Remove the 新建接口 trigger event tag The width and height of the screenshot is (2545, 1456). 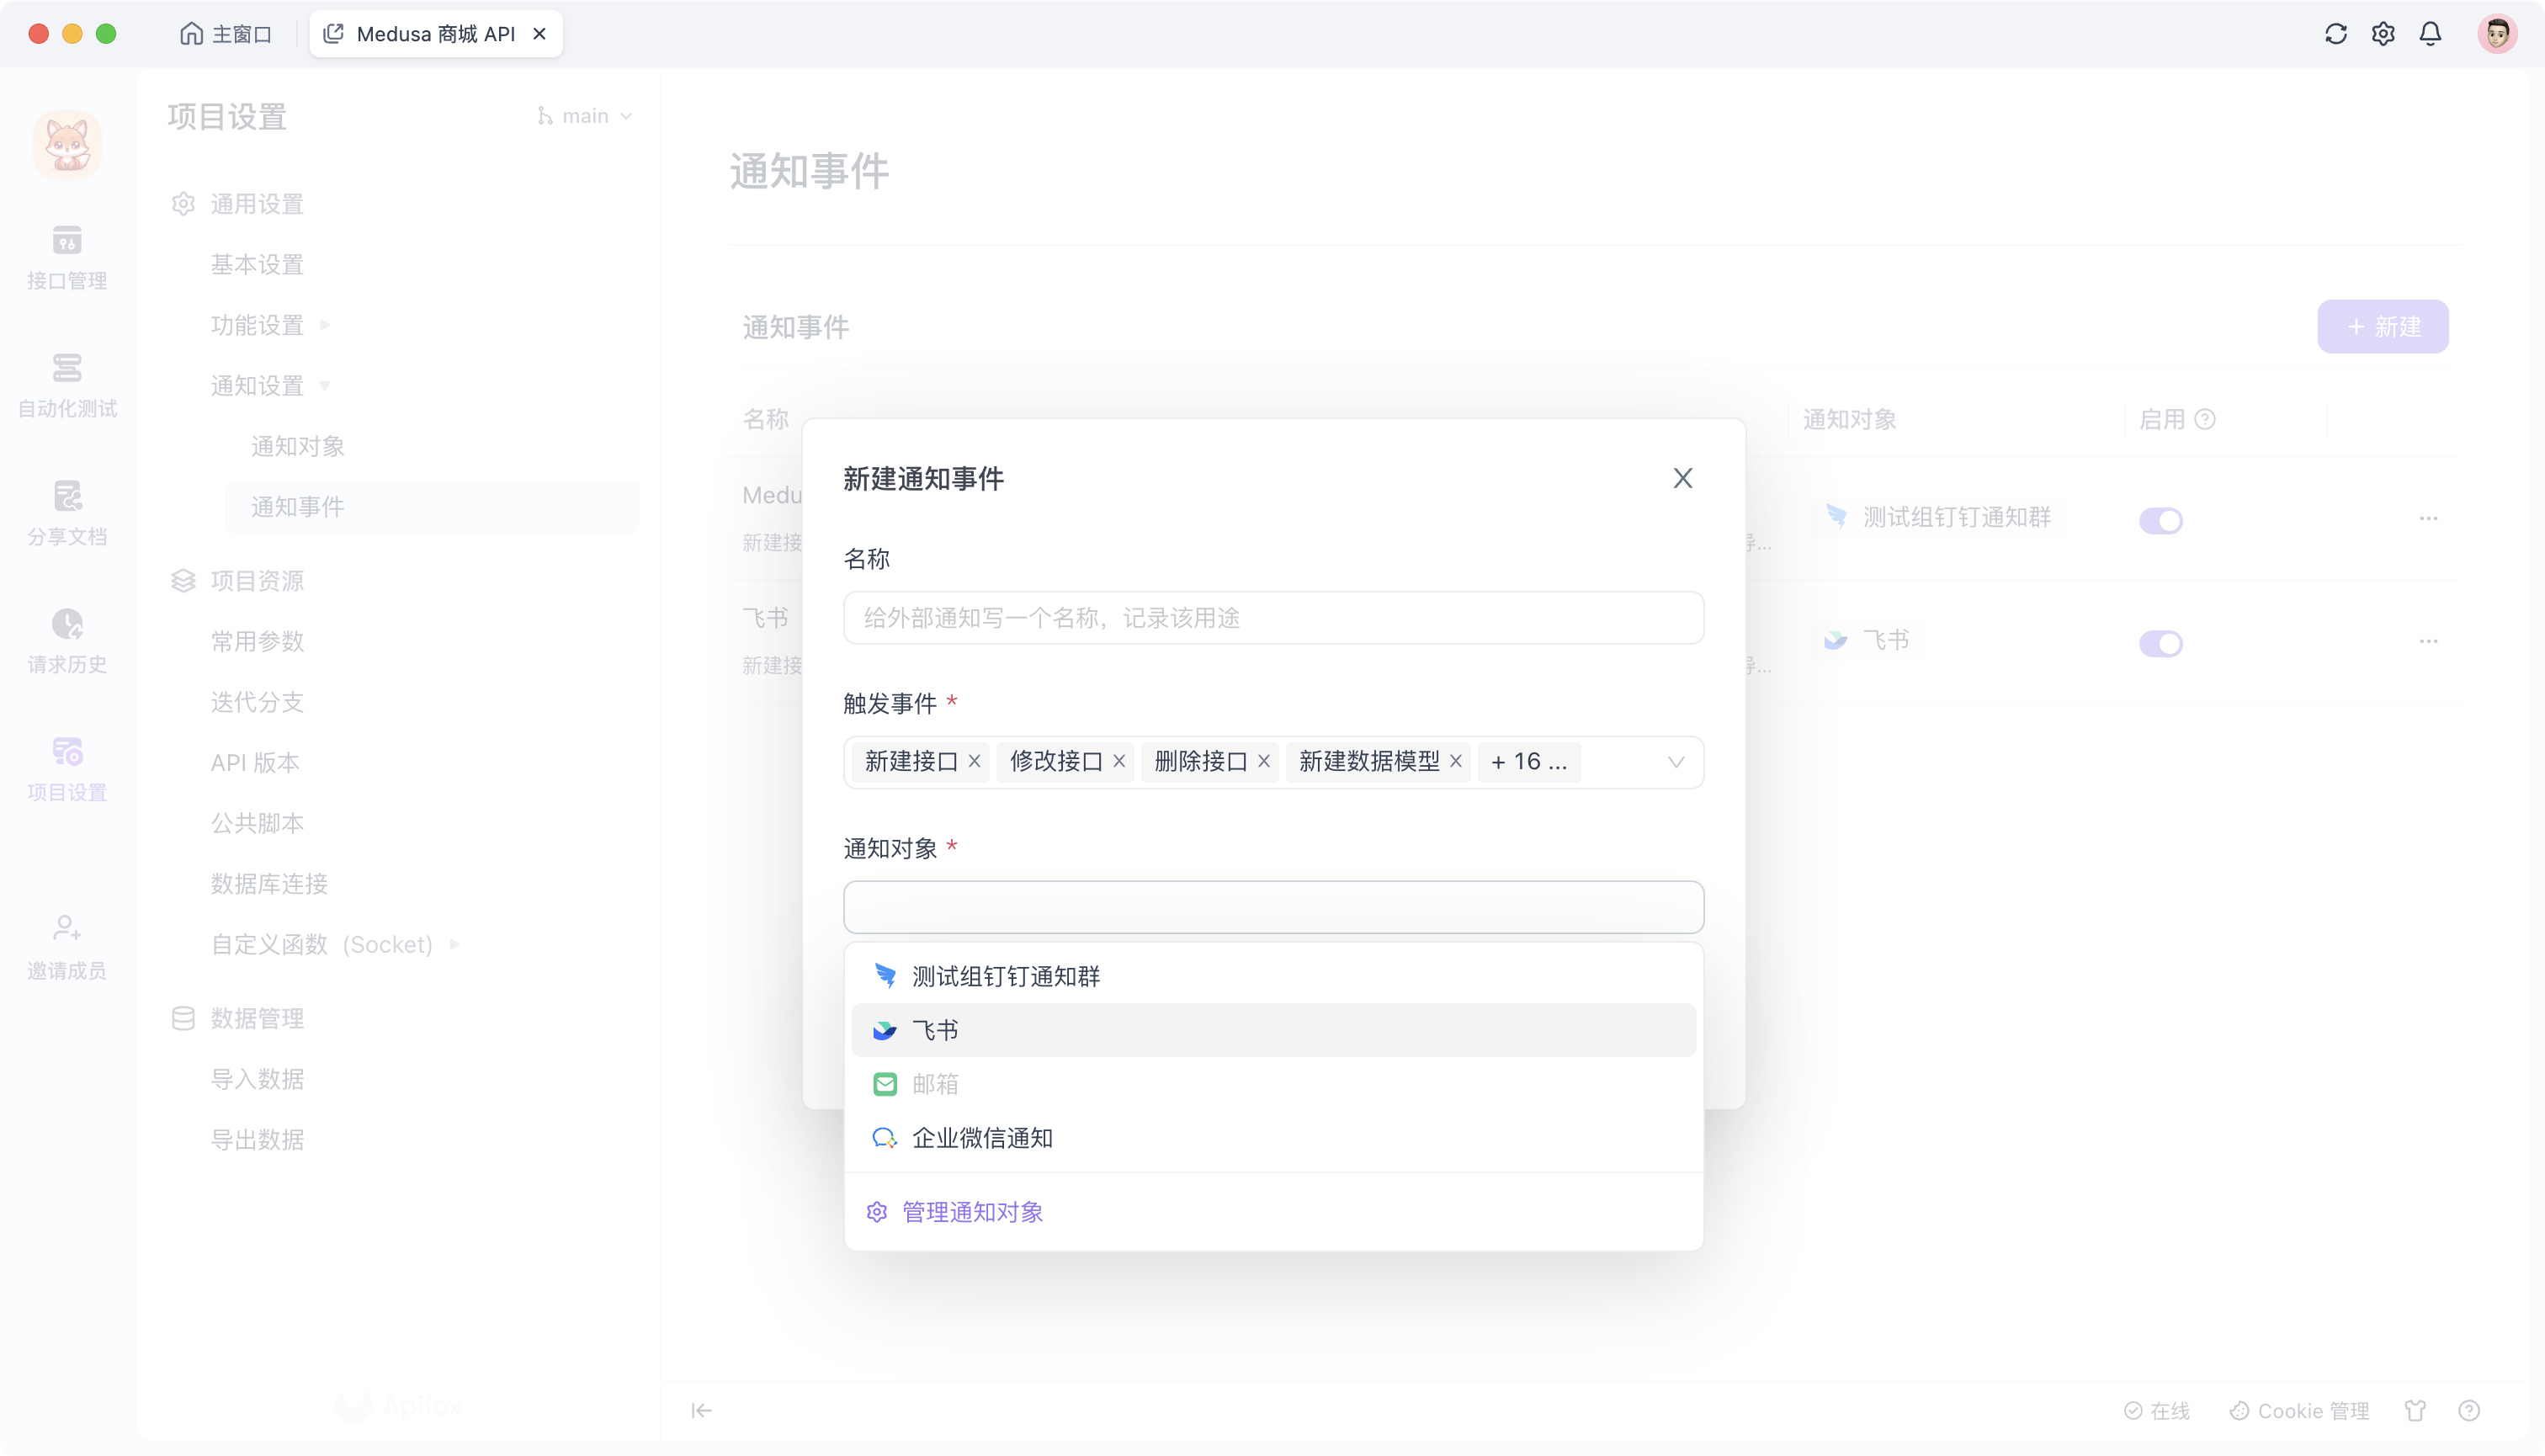pos(975,761)
